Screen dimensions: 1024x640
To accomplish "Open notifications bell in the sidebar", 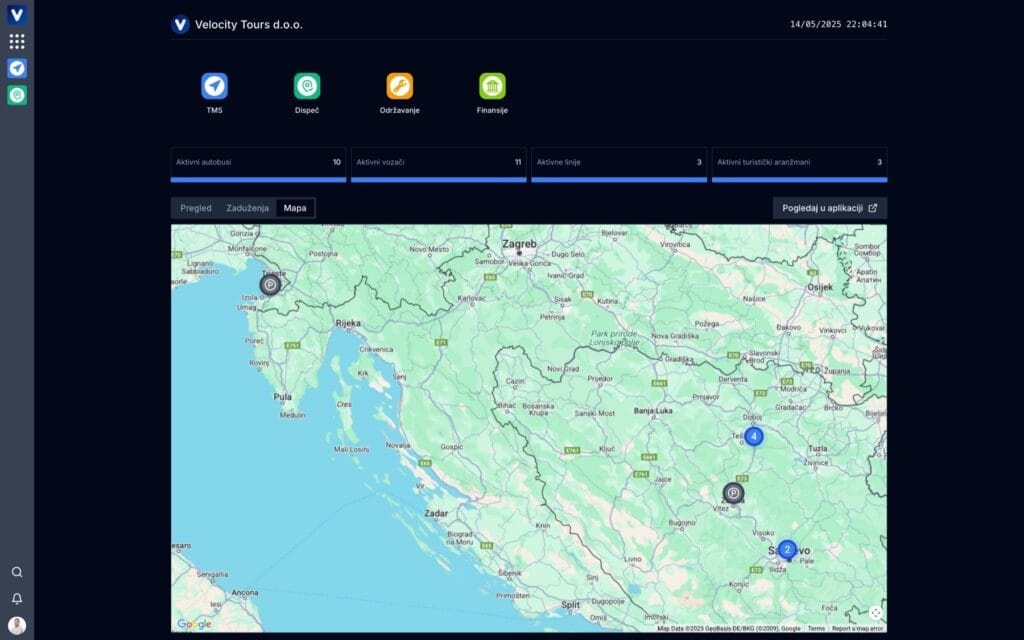I will (17, 599).
